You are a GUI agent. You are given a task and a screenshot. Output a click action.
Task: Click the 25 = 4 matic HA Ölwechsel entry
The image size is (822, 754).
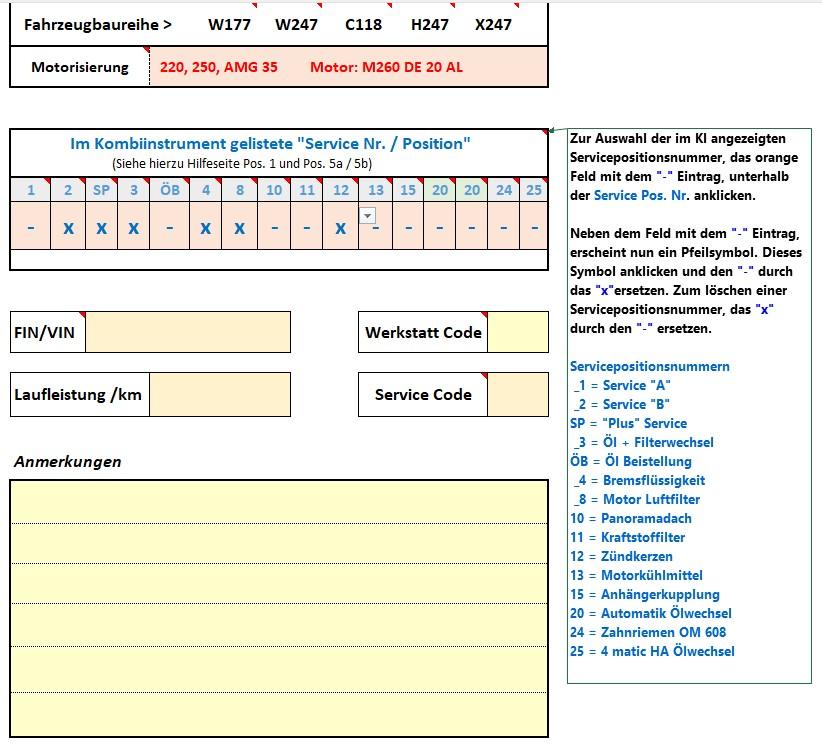(652, 651)
